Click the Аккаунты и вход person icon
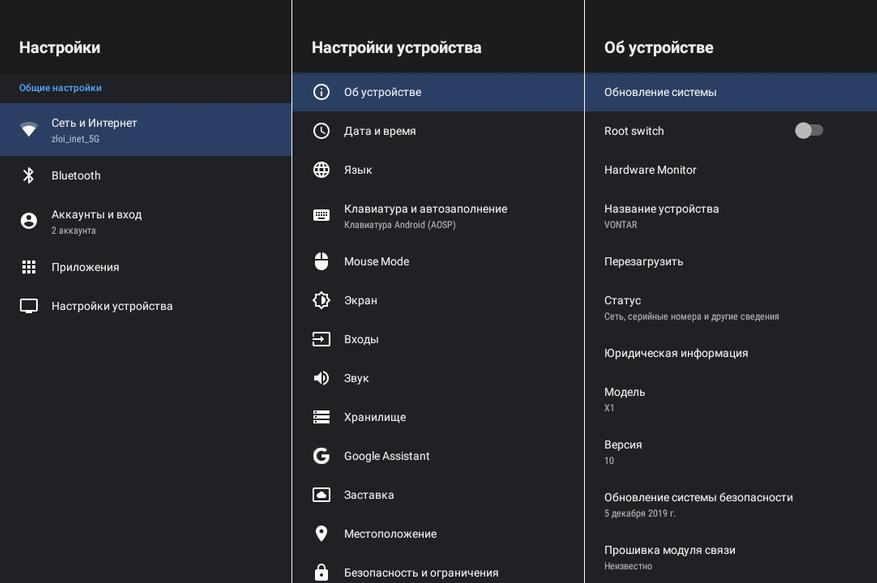This screenshot has height=583, width=877. click(29, 221)
